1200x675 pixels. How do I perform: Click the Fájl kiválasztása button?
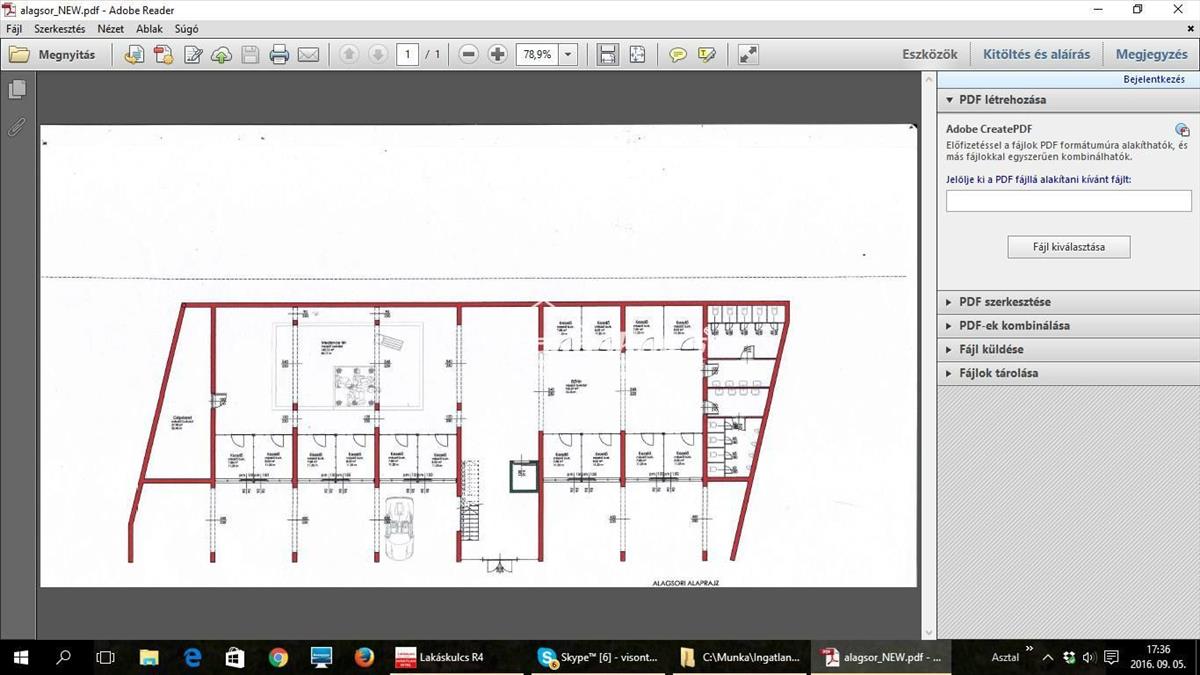point(1068,247)
